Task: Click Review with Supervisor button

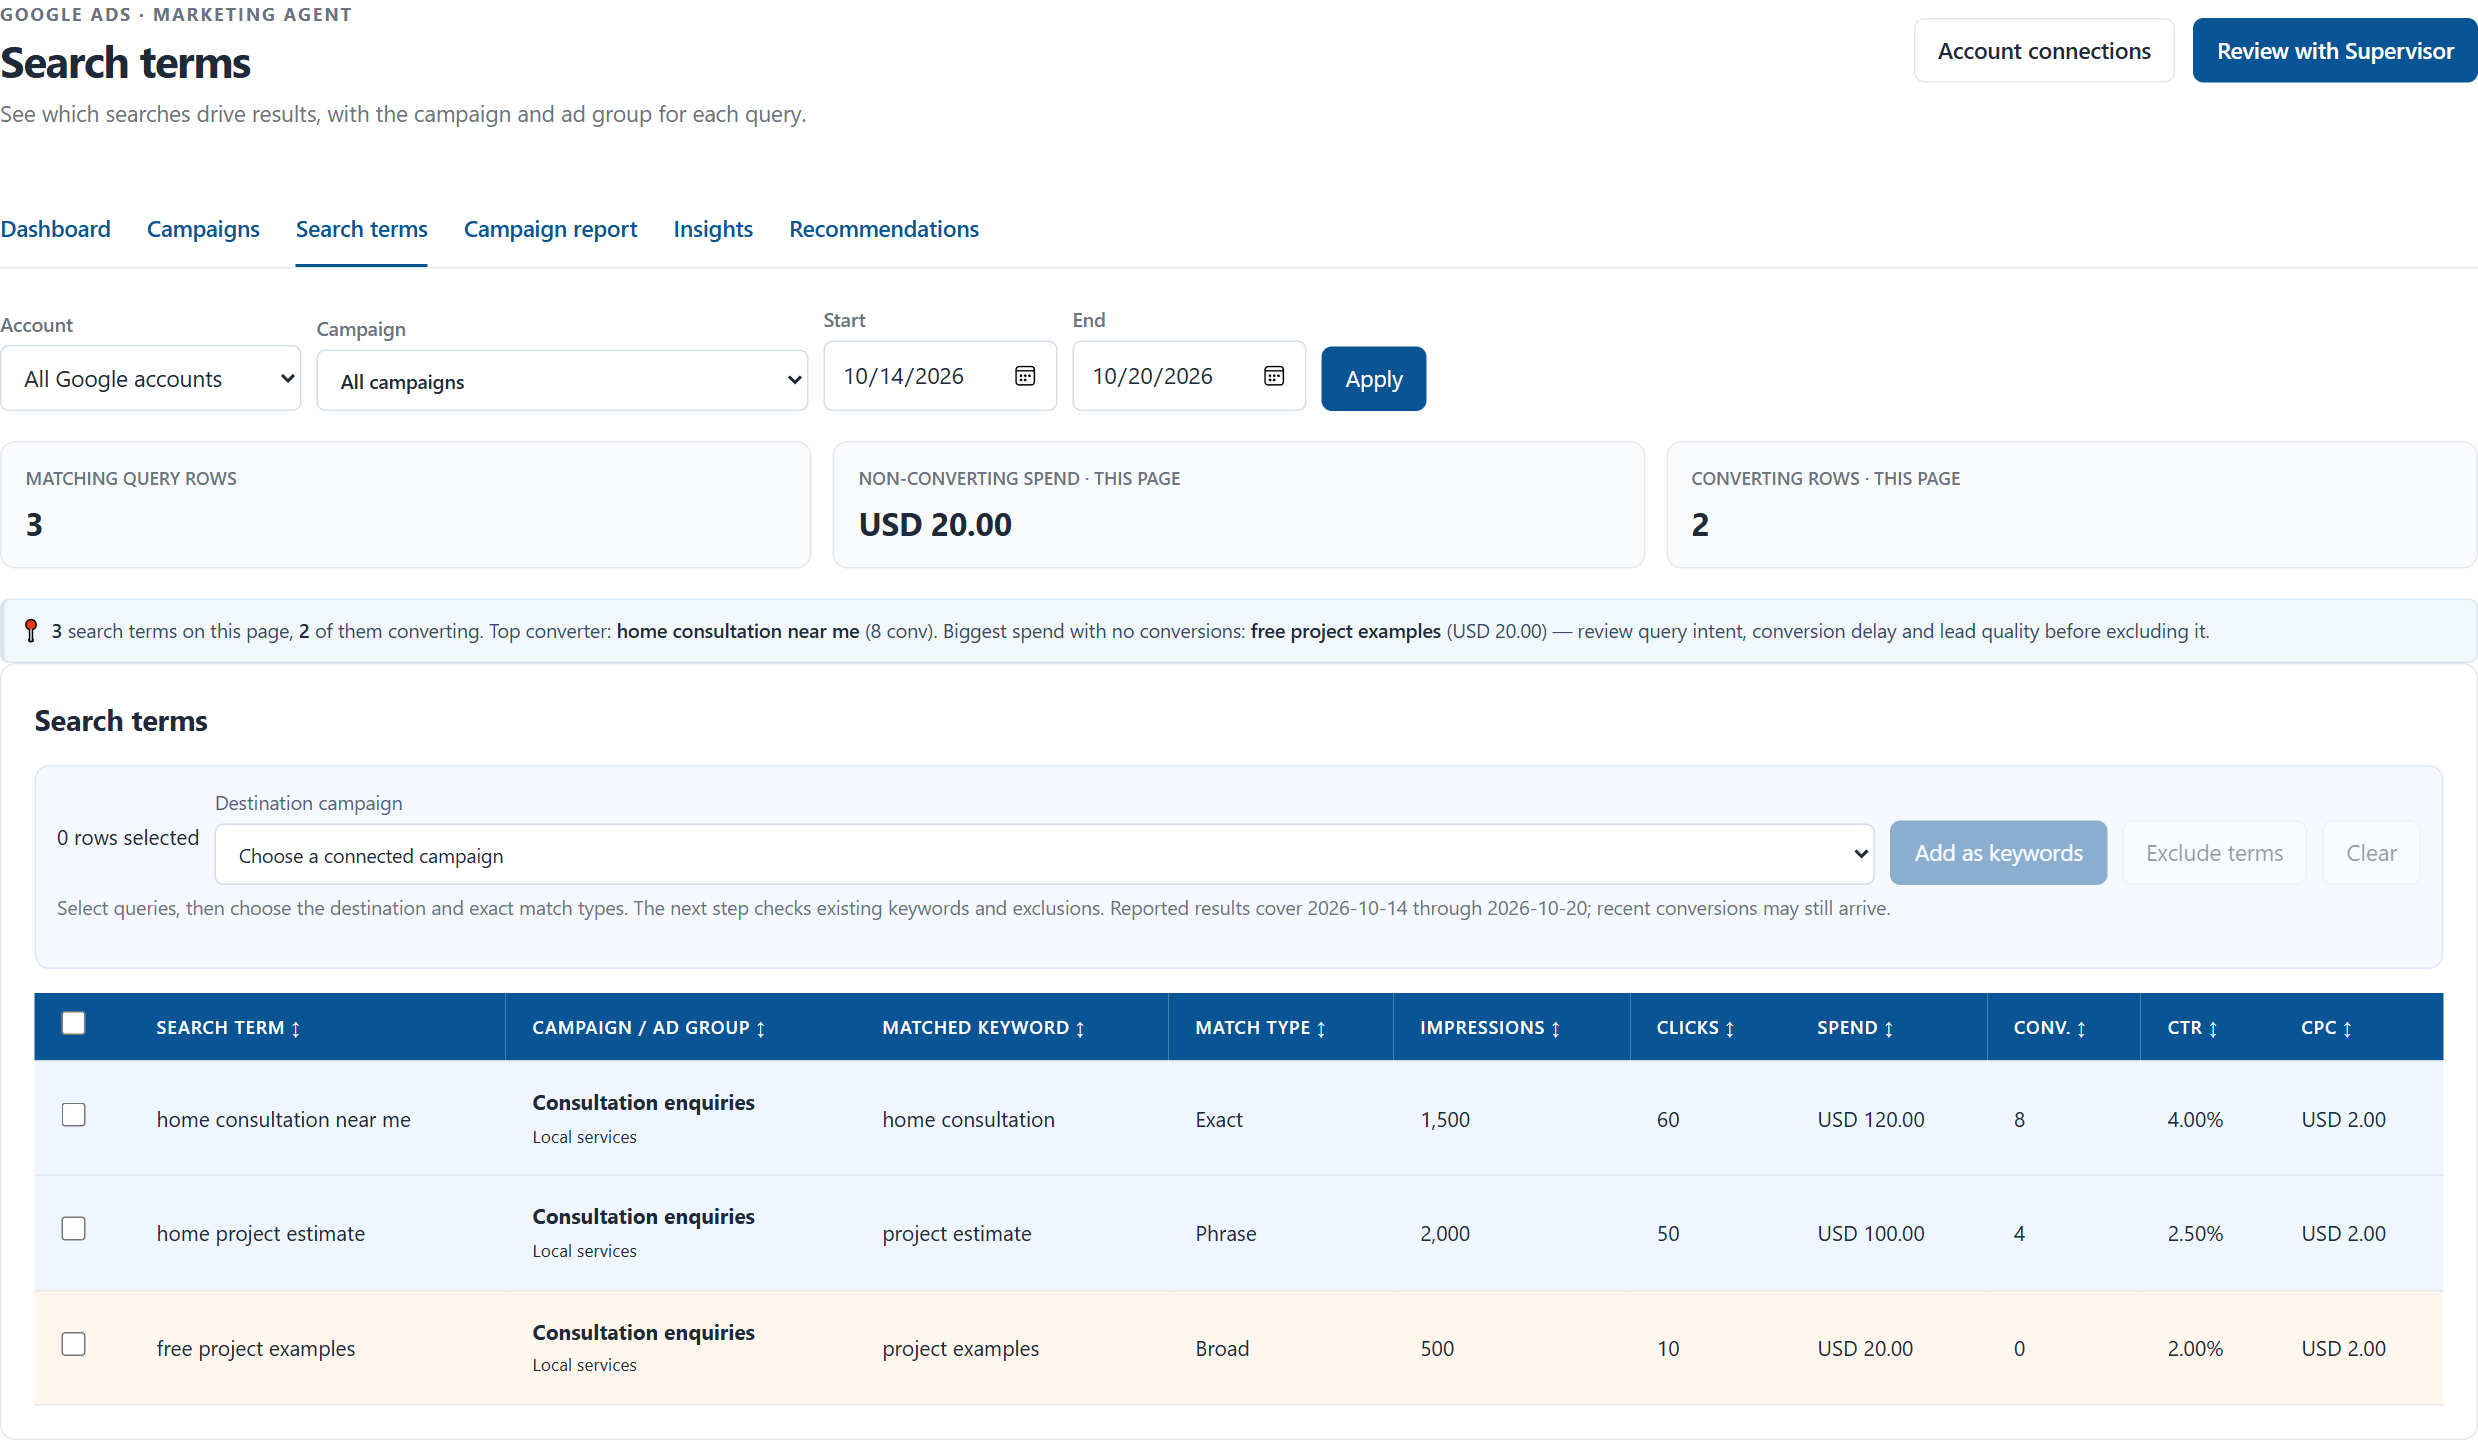Action: pos(2335,51)
